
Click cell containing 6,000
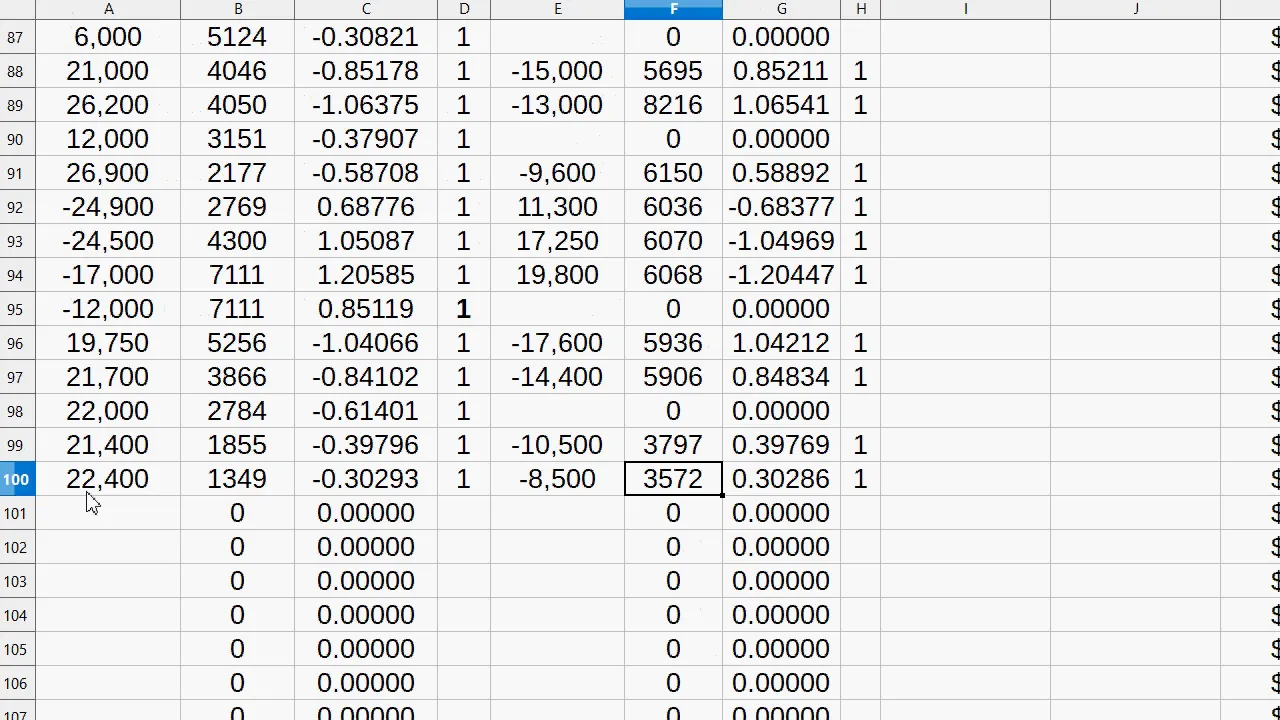(108, 37)
